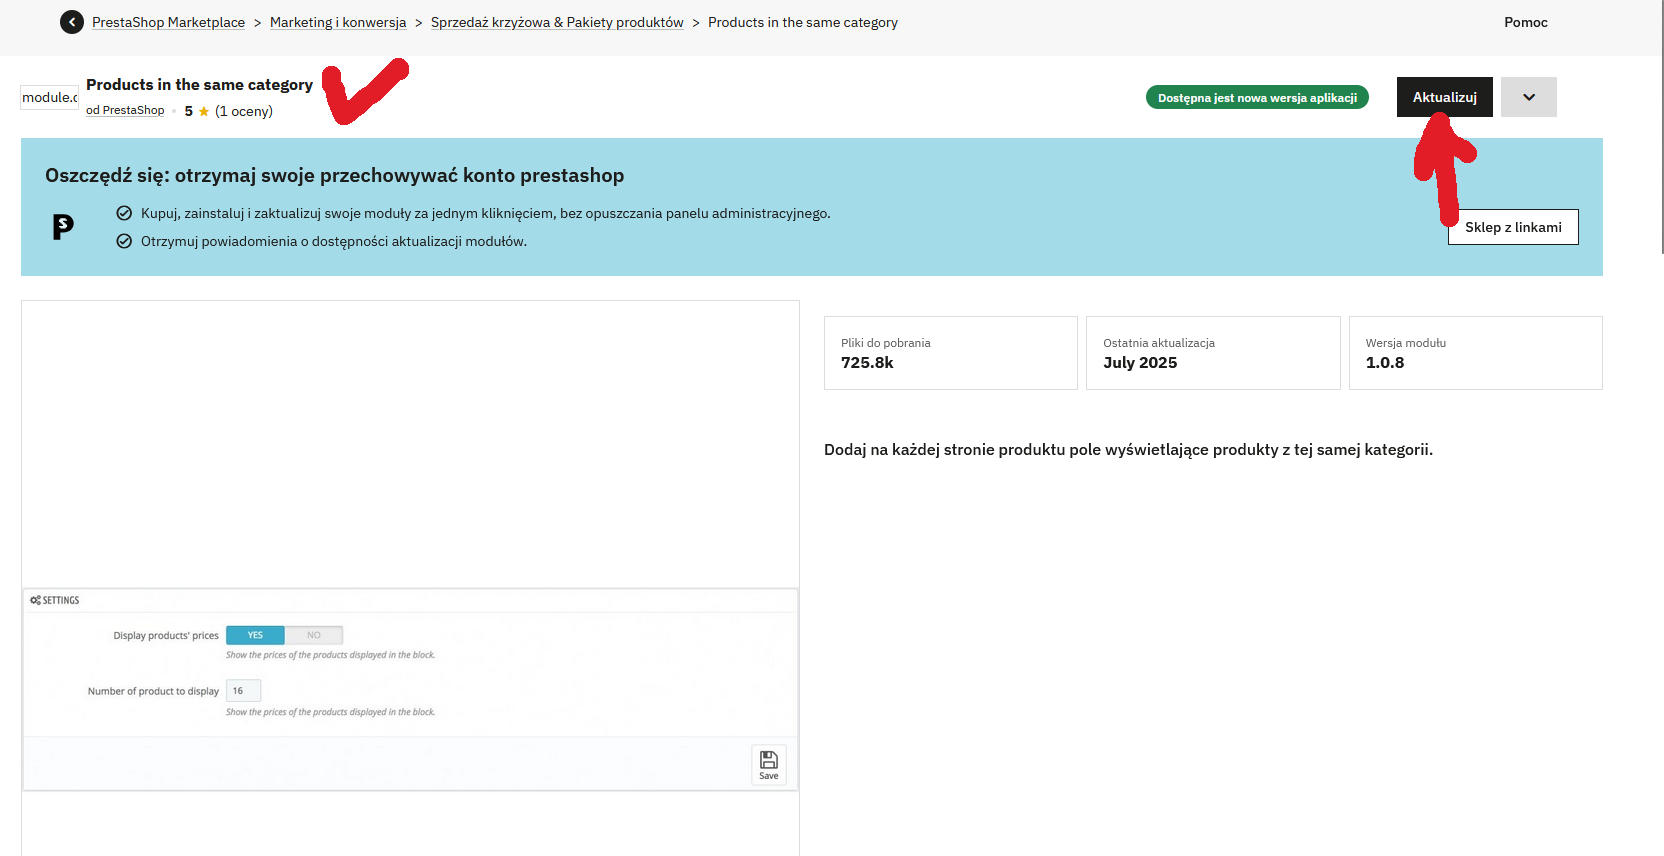Open PrestaShop Marketplace breadcrumb link
Screen dimensions: 1664x856
point(168,22)
